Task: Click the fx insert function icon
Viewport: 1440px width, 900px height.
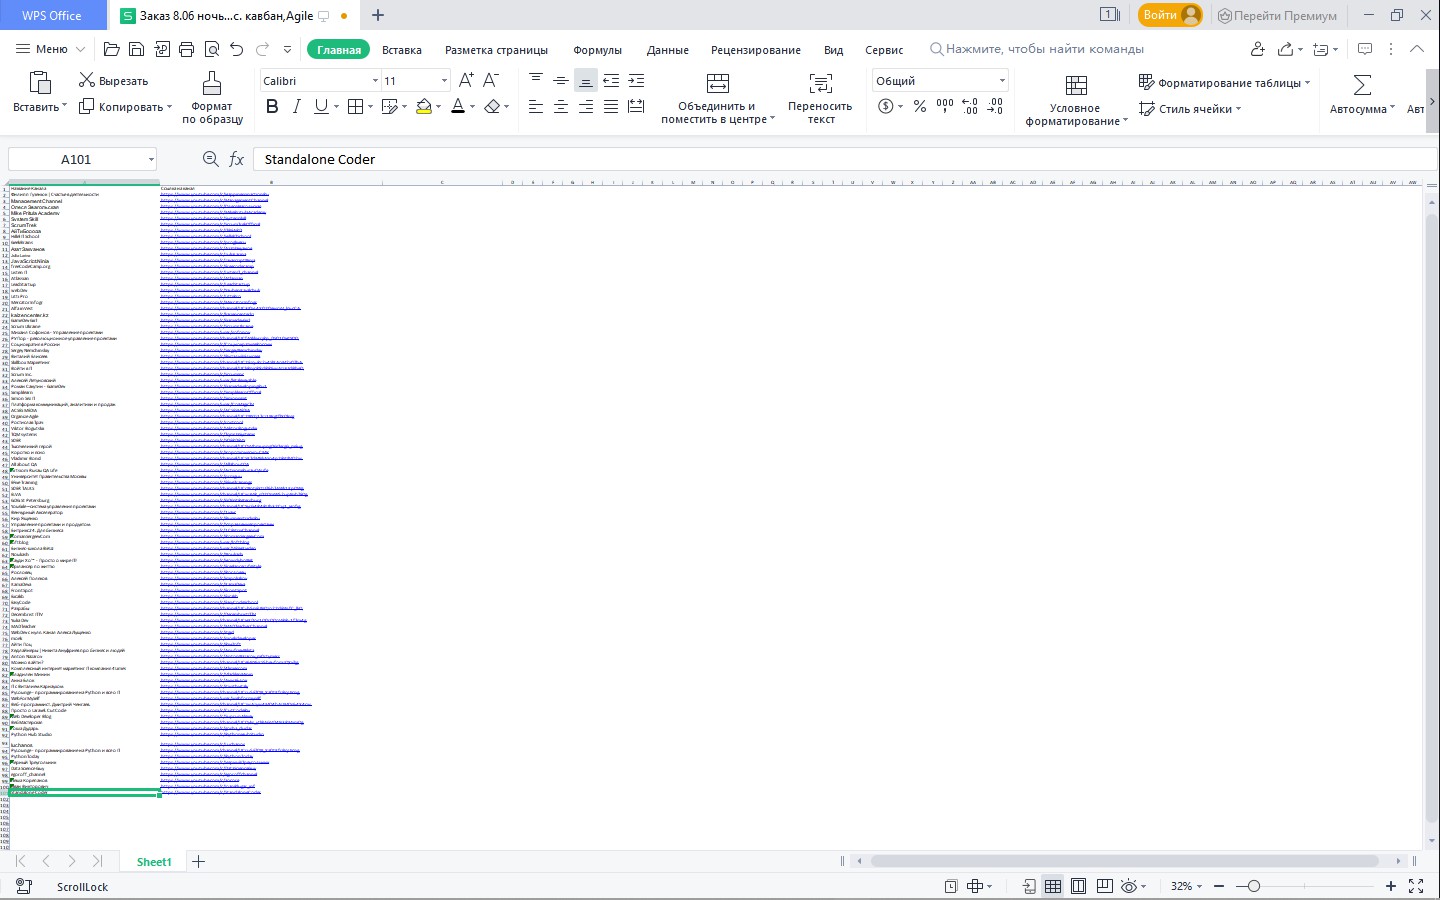Action: click(x=237, y=159)
